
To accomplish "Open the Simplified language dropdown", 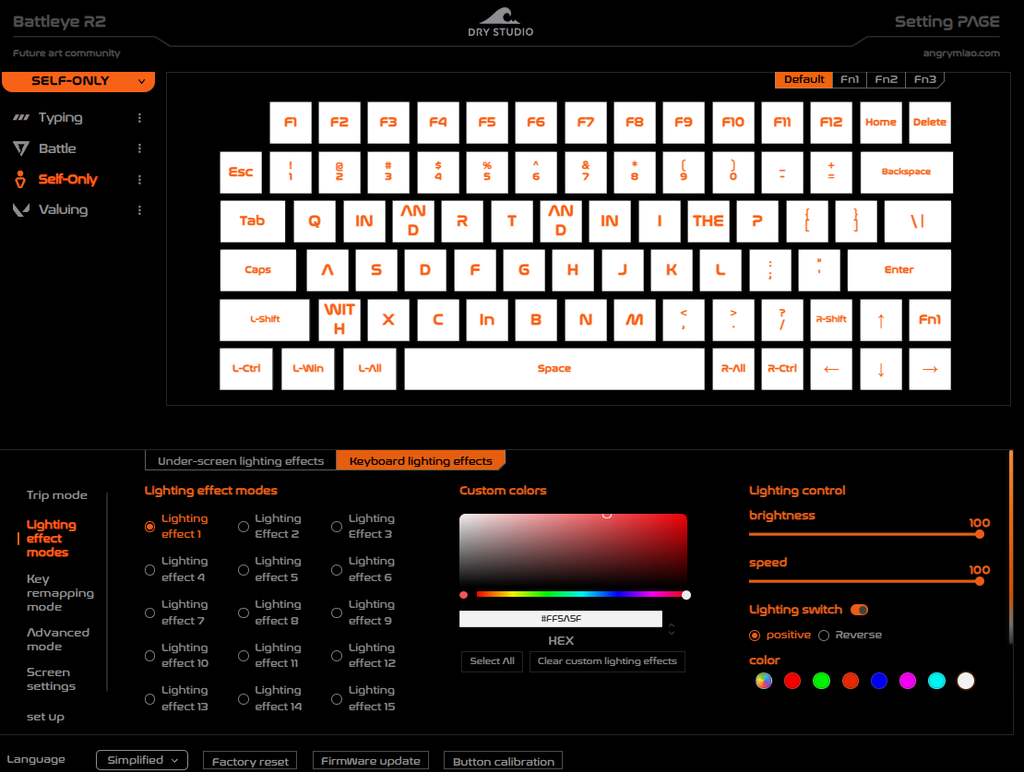I will click(x=142, y=760).
